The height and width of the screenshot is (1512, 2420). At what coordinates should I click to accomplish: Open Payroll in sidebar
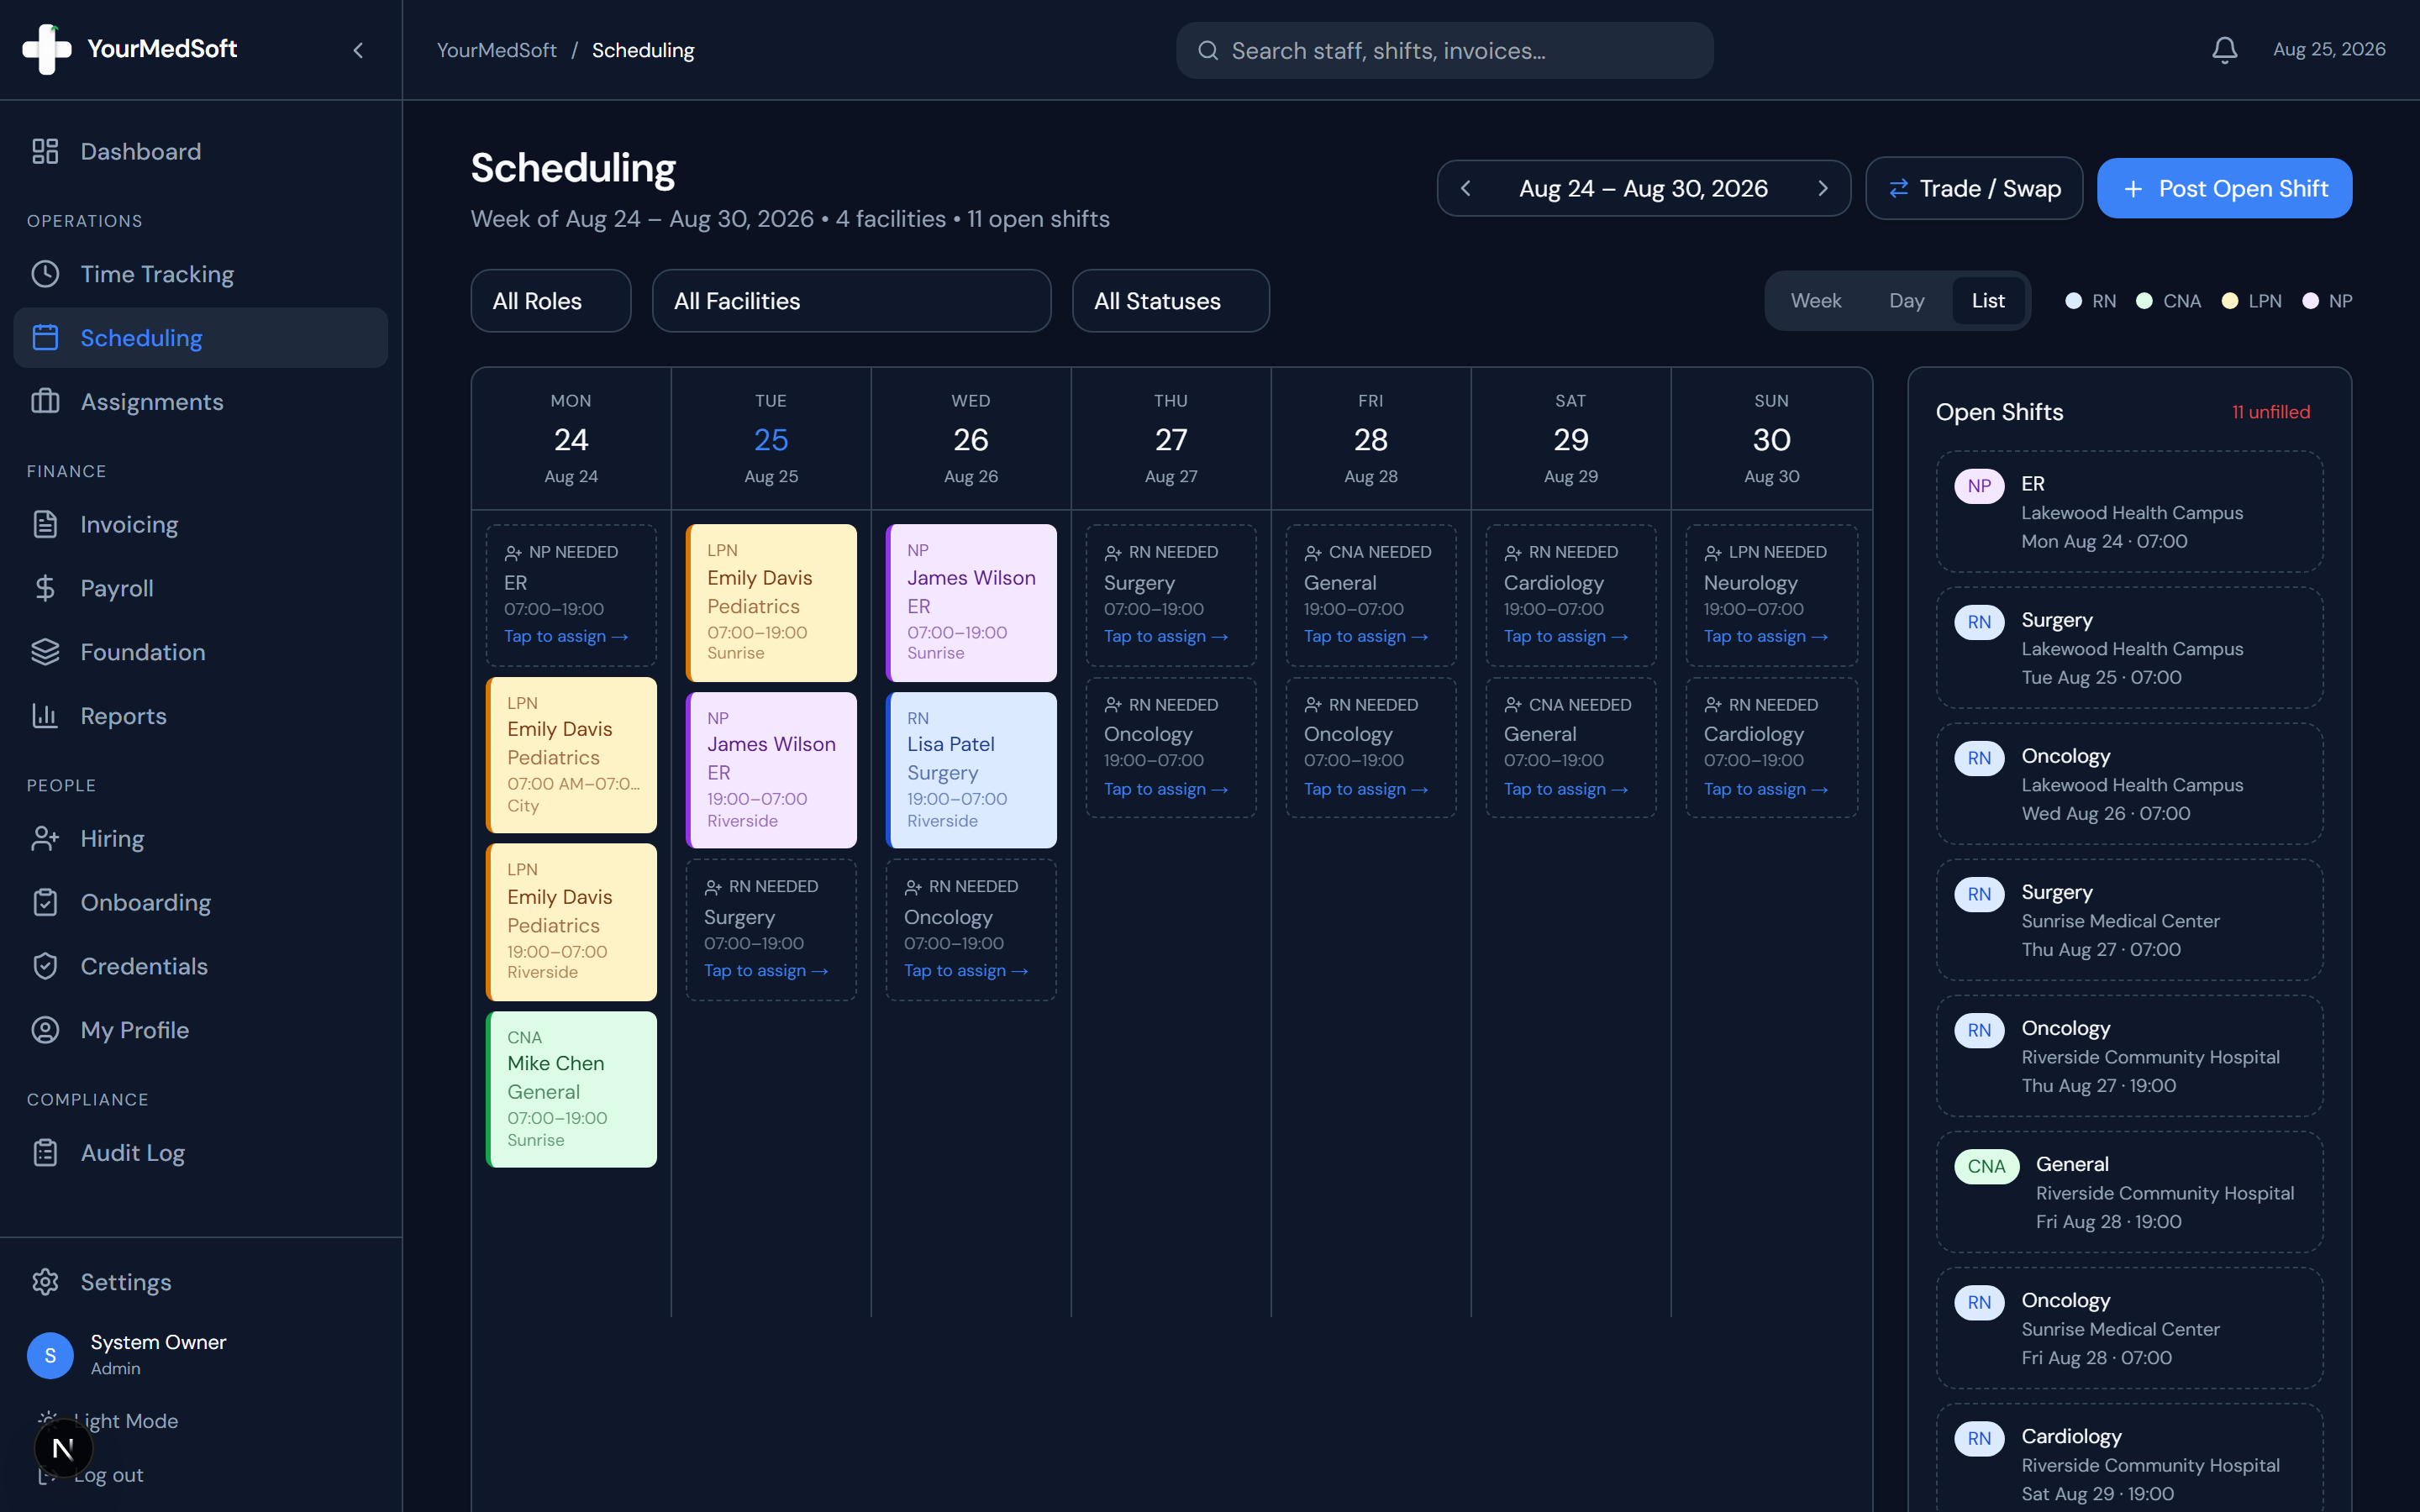coord(201,588)
